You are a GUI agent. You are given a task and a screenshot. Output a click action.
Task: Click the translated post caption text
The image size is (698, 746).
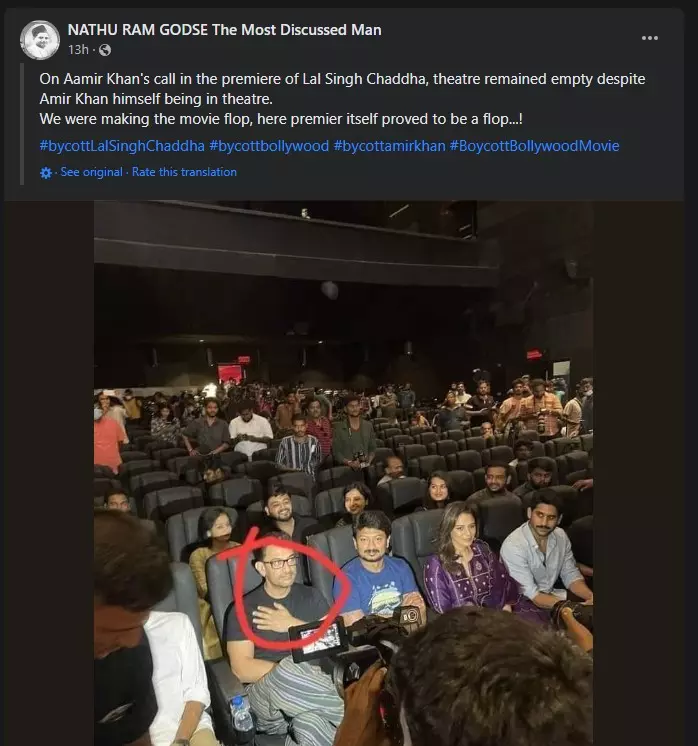tap(343, 98)
